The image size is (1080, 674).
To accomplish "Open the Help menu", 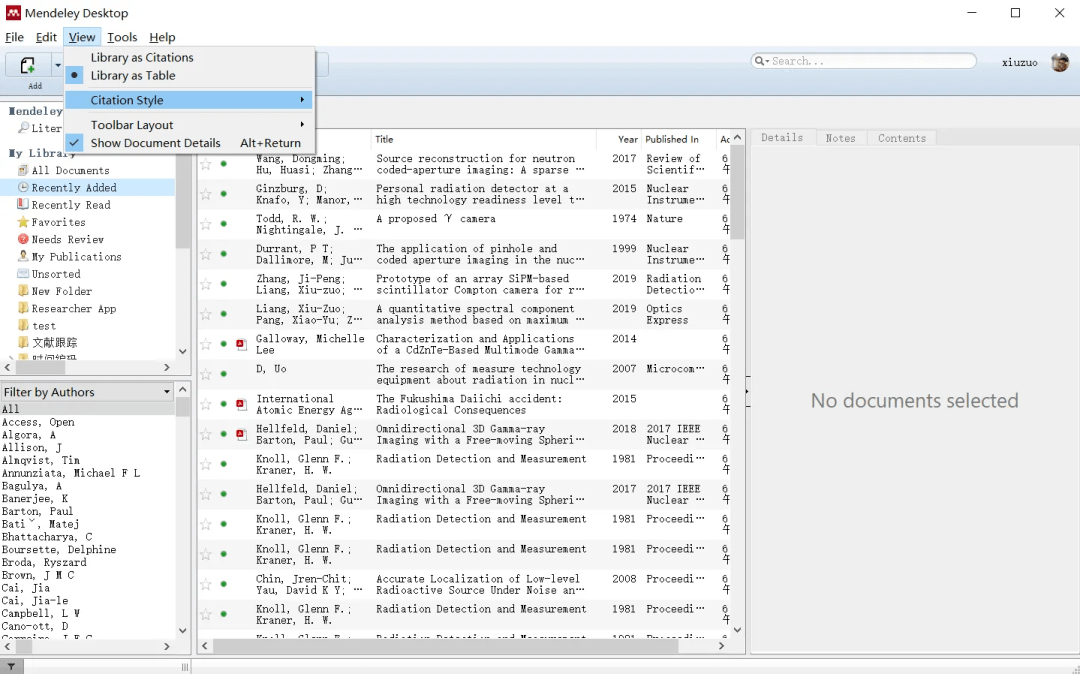I will click(x=162, y=37).
